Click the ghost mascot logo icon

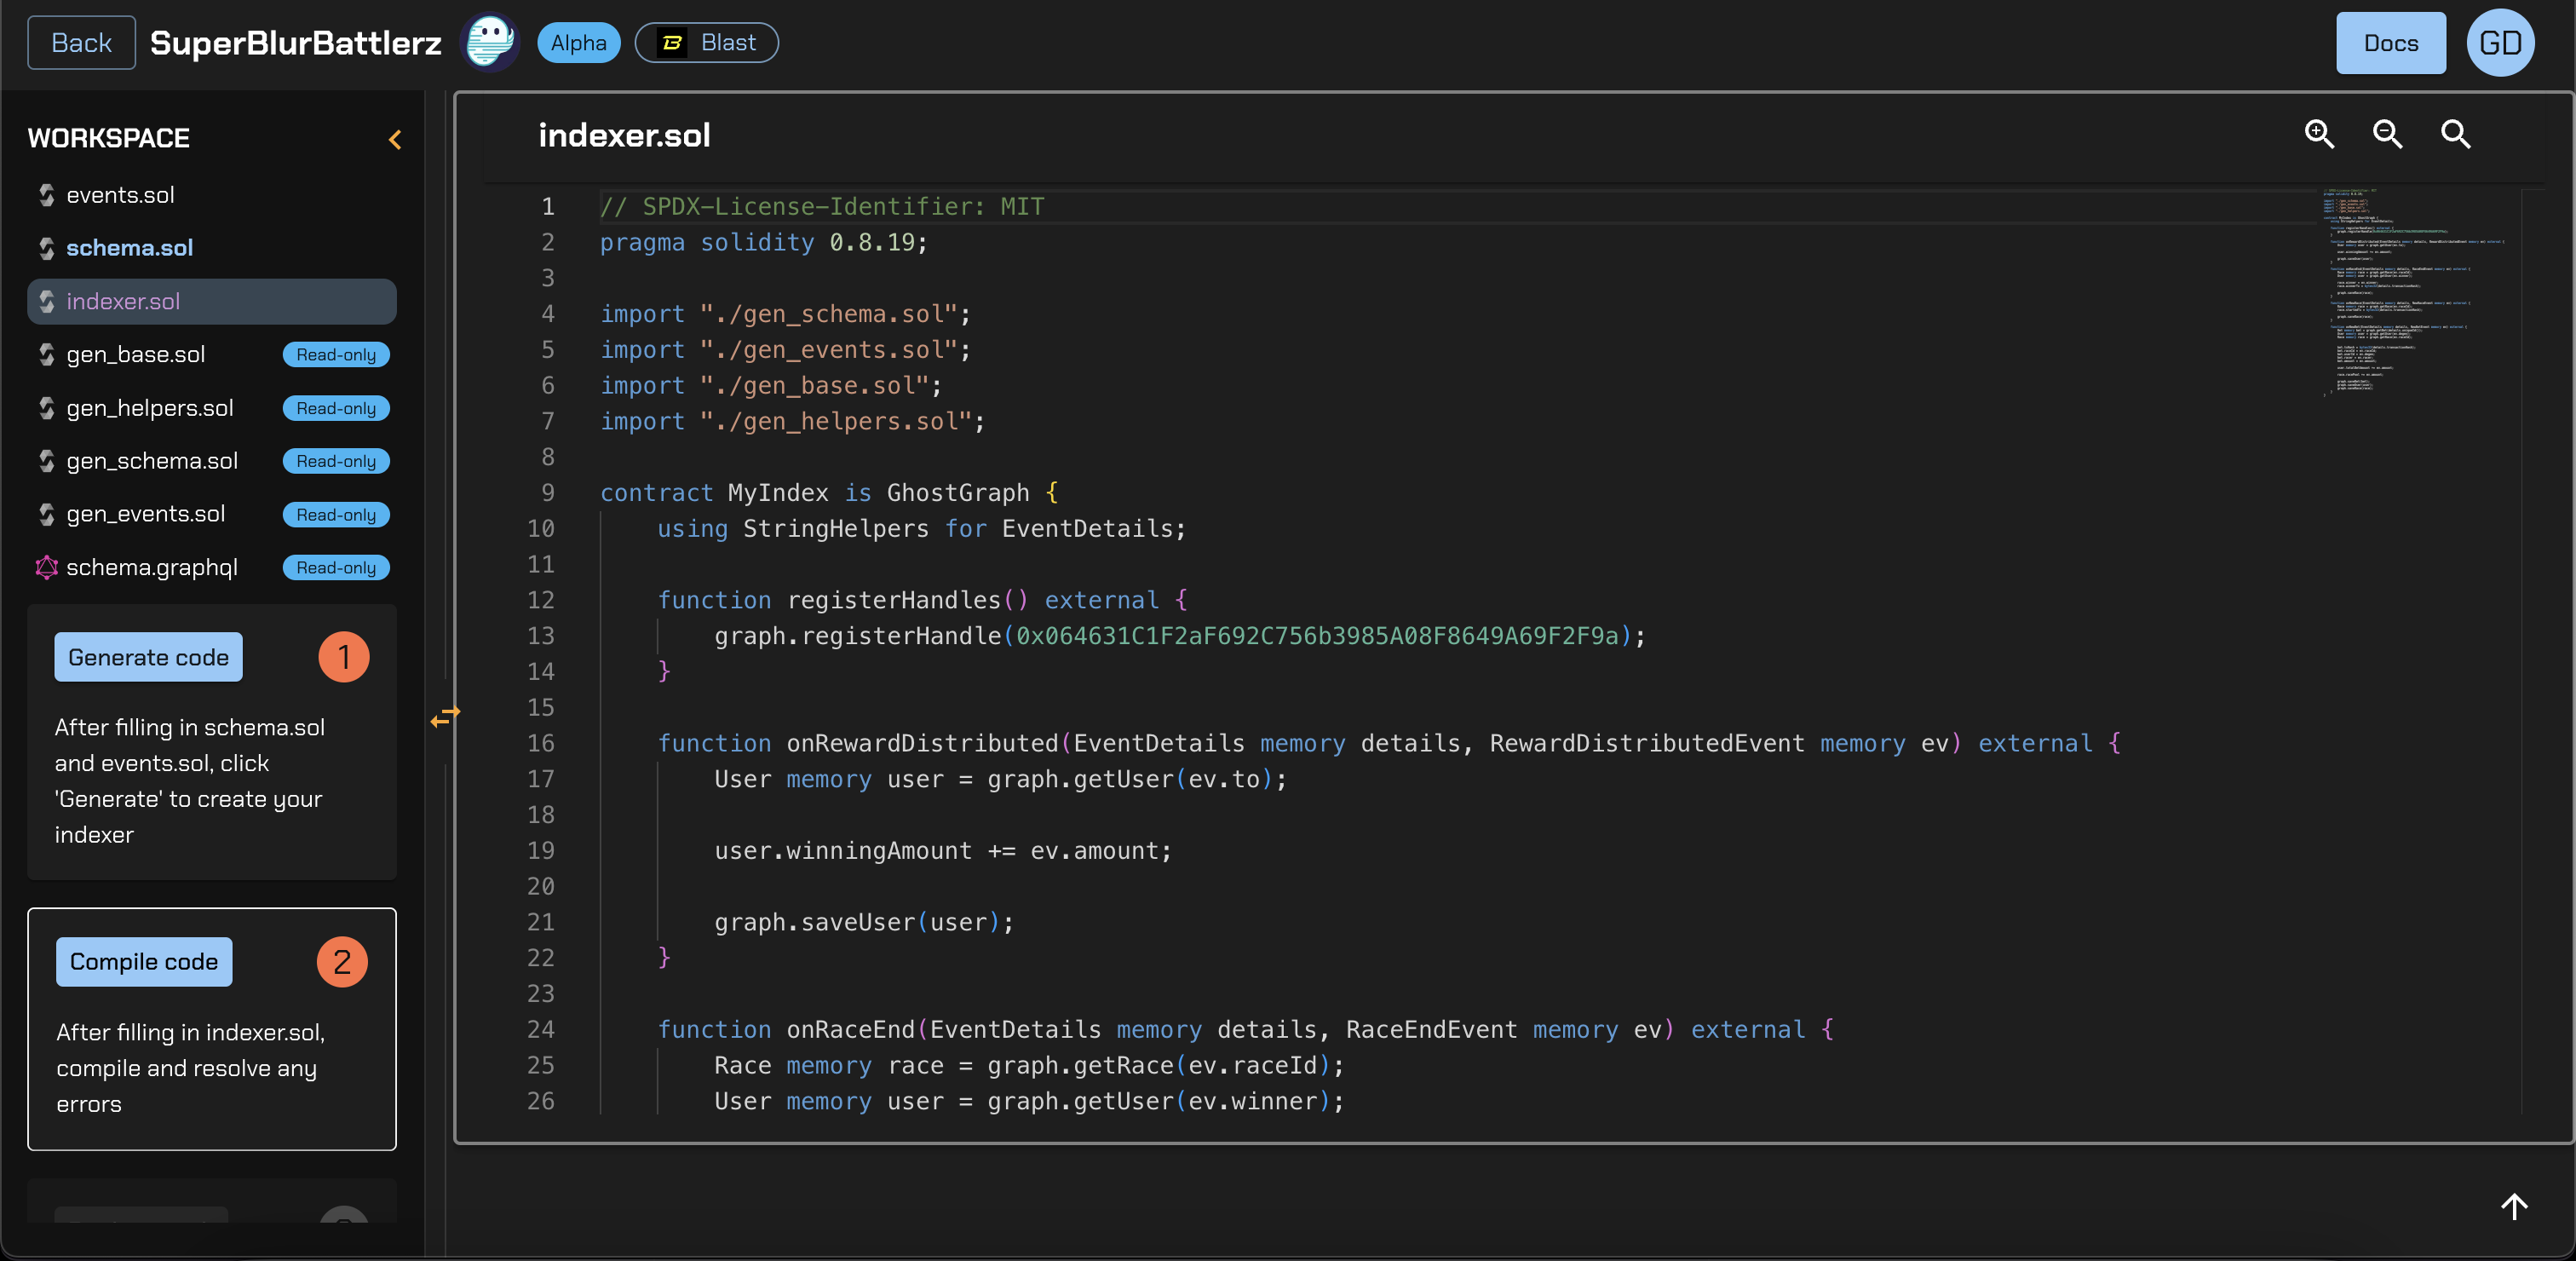coord(490,42)
